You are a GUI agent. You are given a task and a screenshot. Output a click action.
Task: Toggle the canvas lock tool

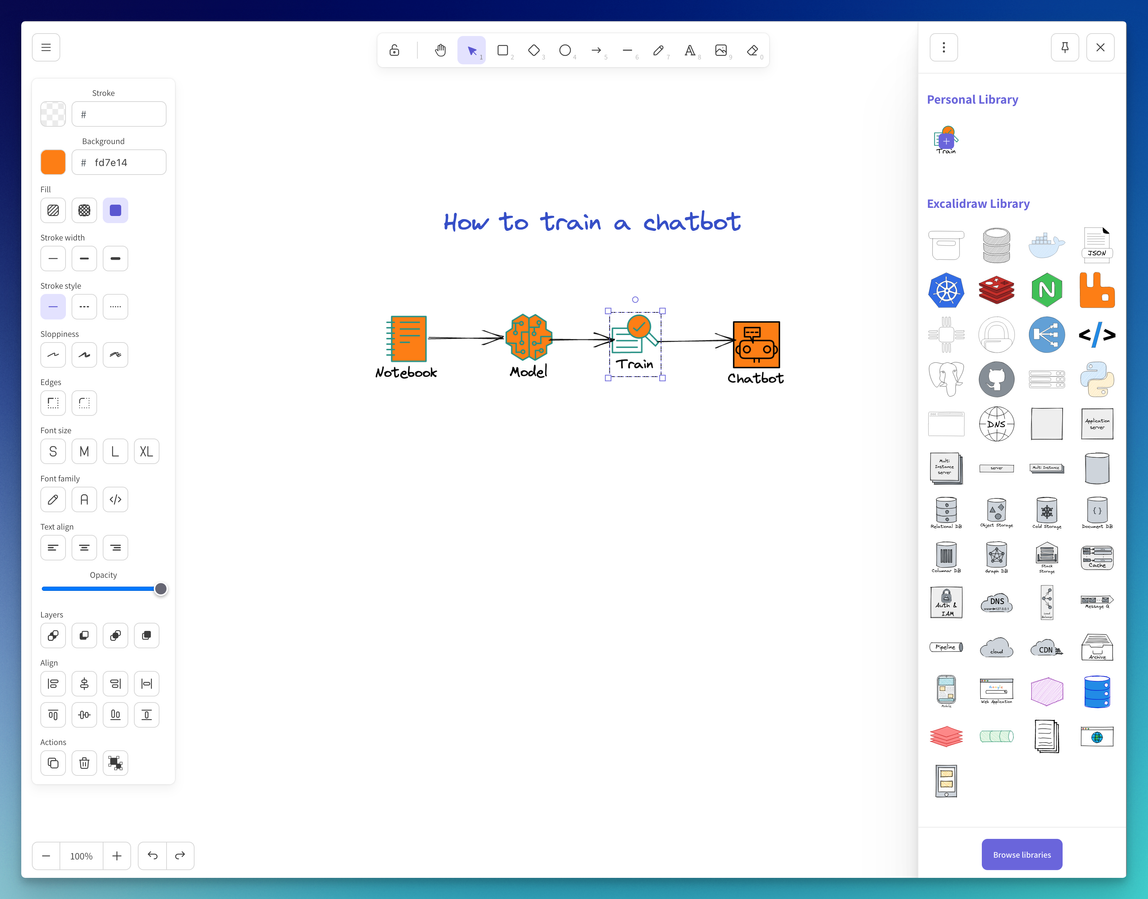coord(394,51)
